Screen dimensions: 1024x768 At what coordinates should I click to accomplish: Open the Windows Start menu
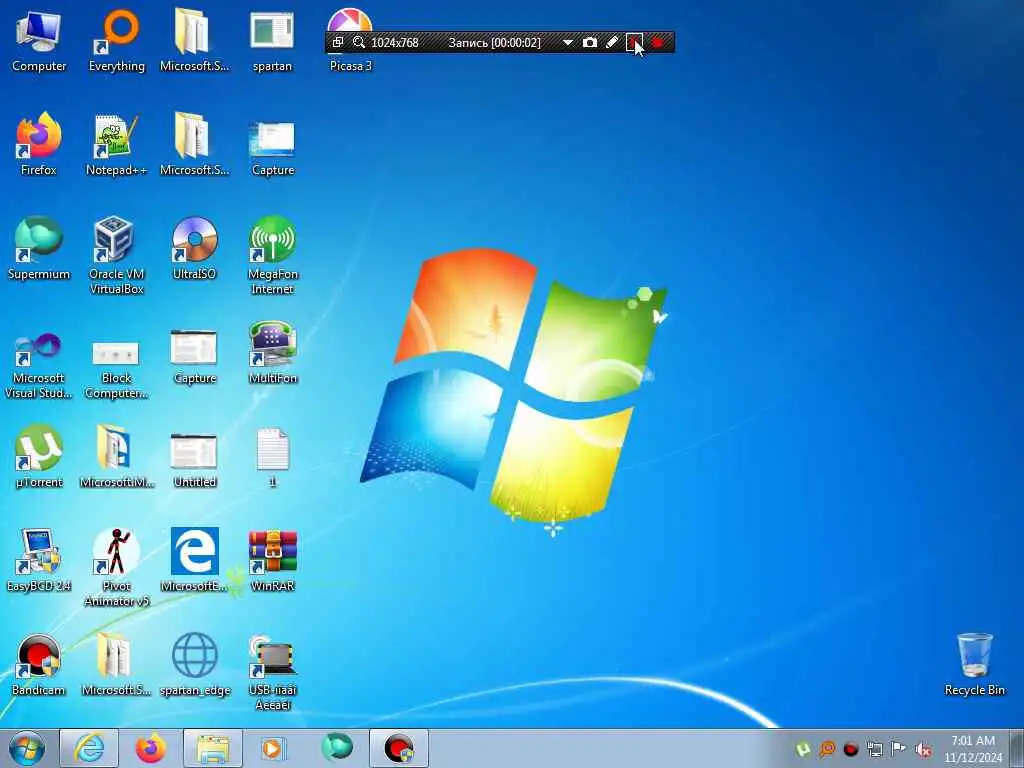(x=27, y=748)
